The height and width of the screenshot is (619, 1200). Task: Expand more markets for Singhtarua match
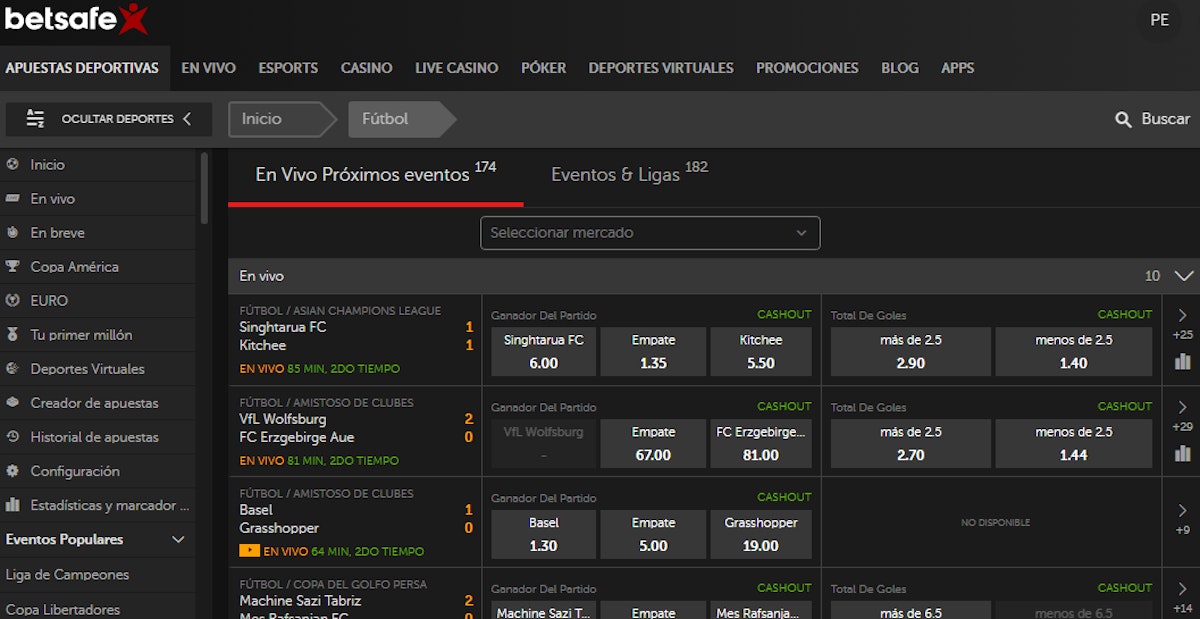coord(1183,317)
